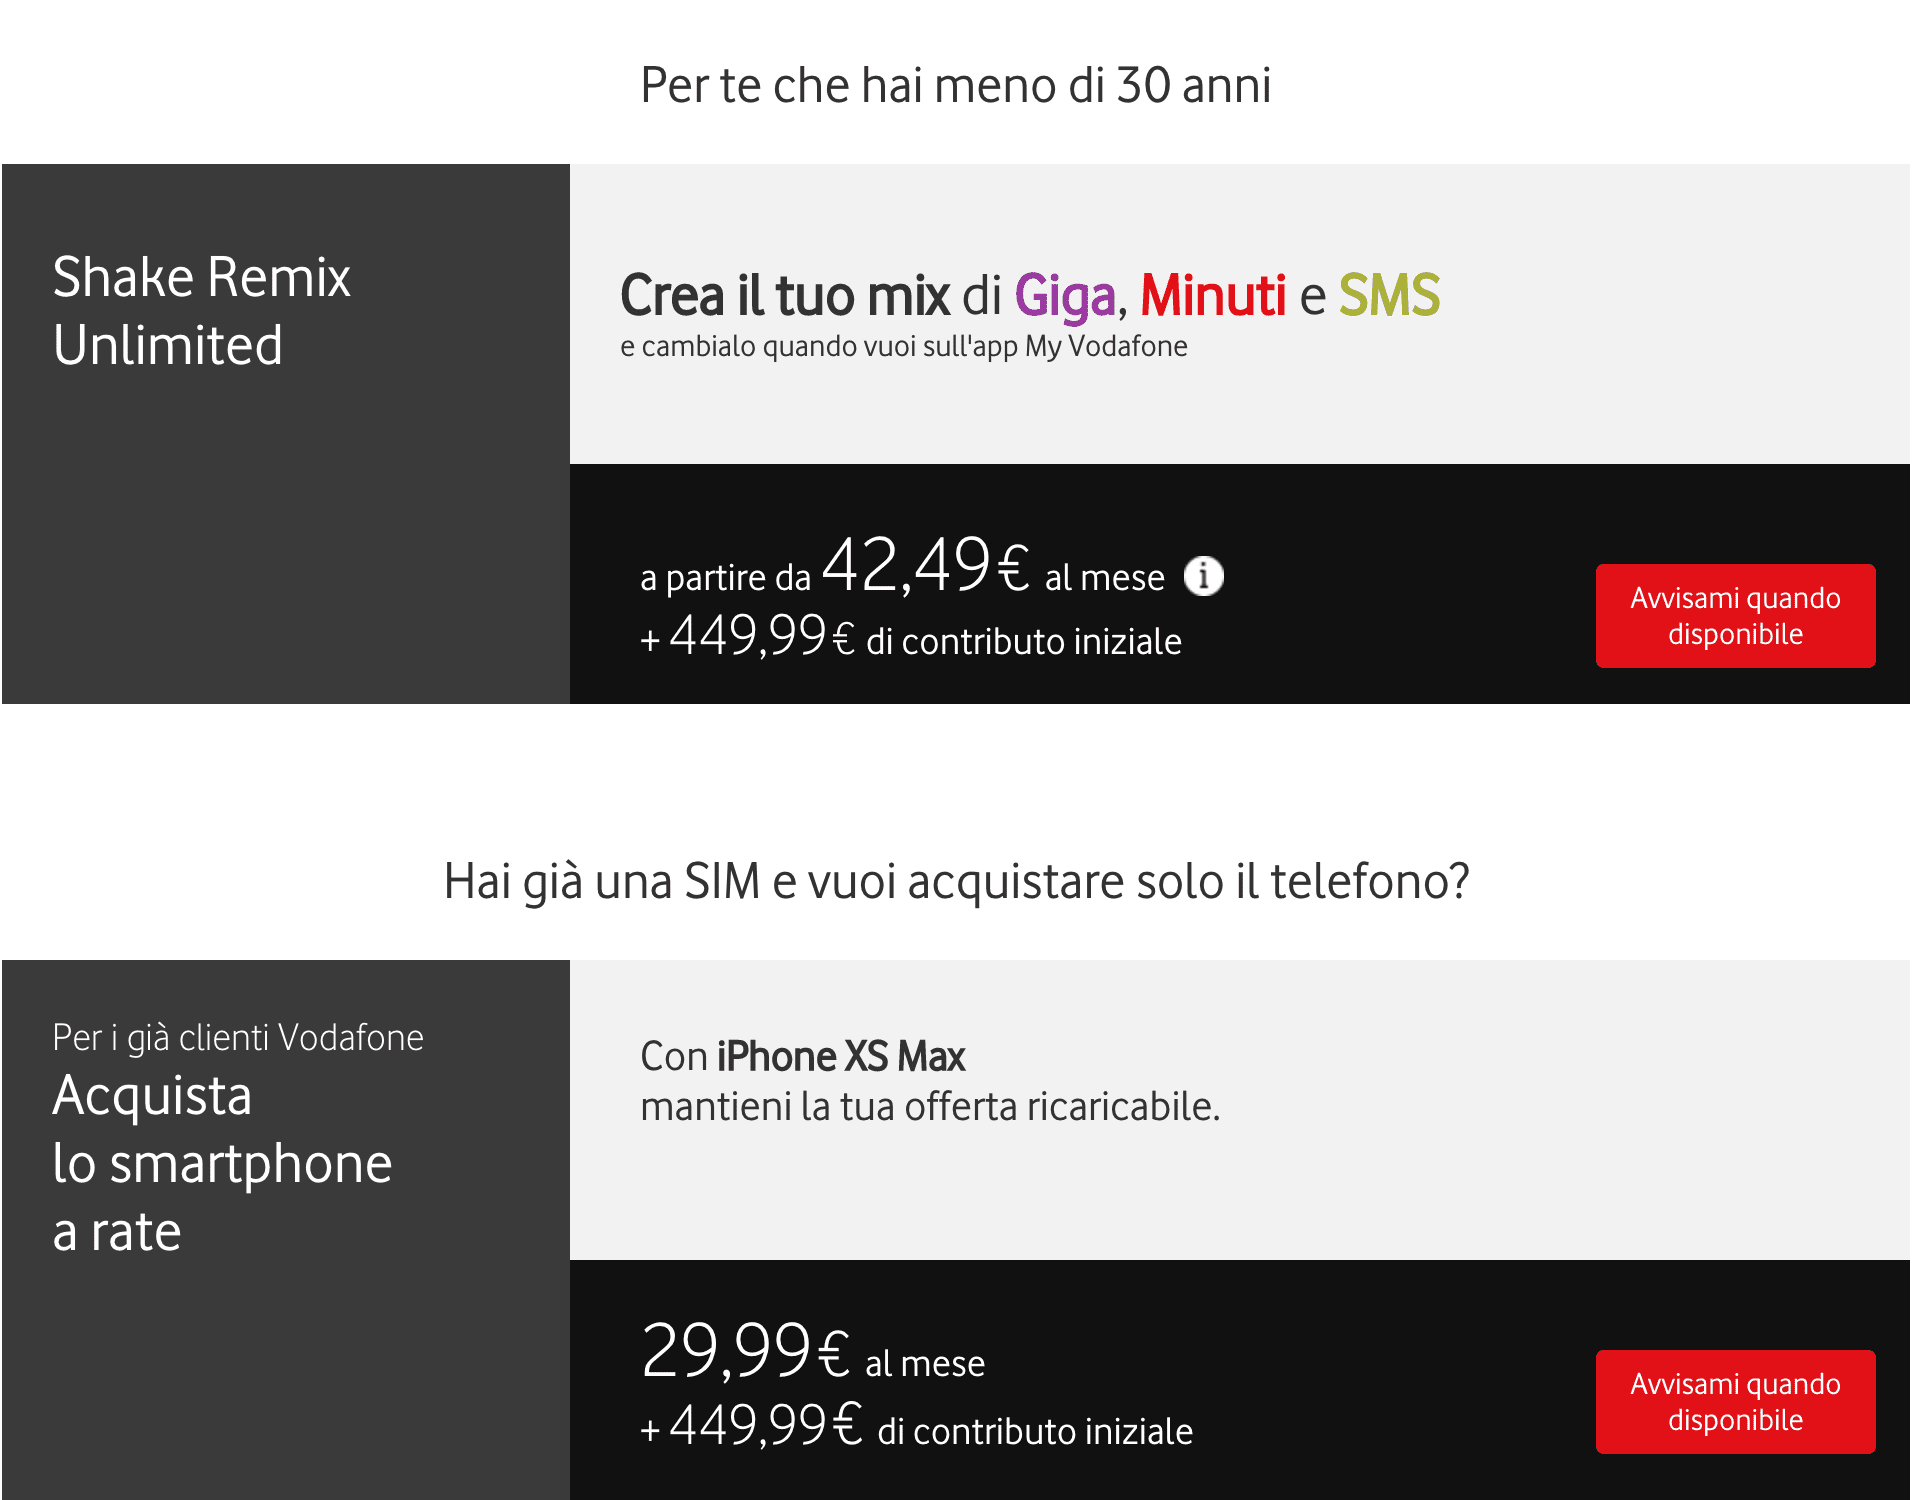Open the info icon beside 42,49€ al mese
The width and height of the screenshot is (1912, 1500).
(x=1204, y=576)
